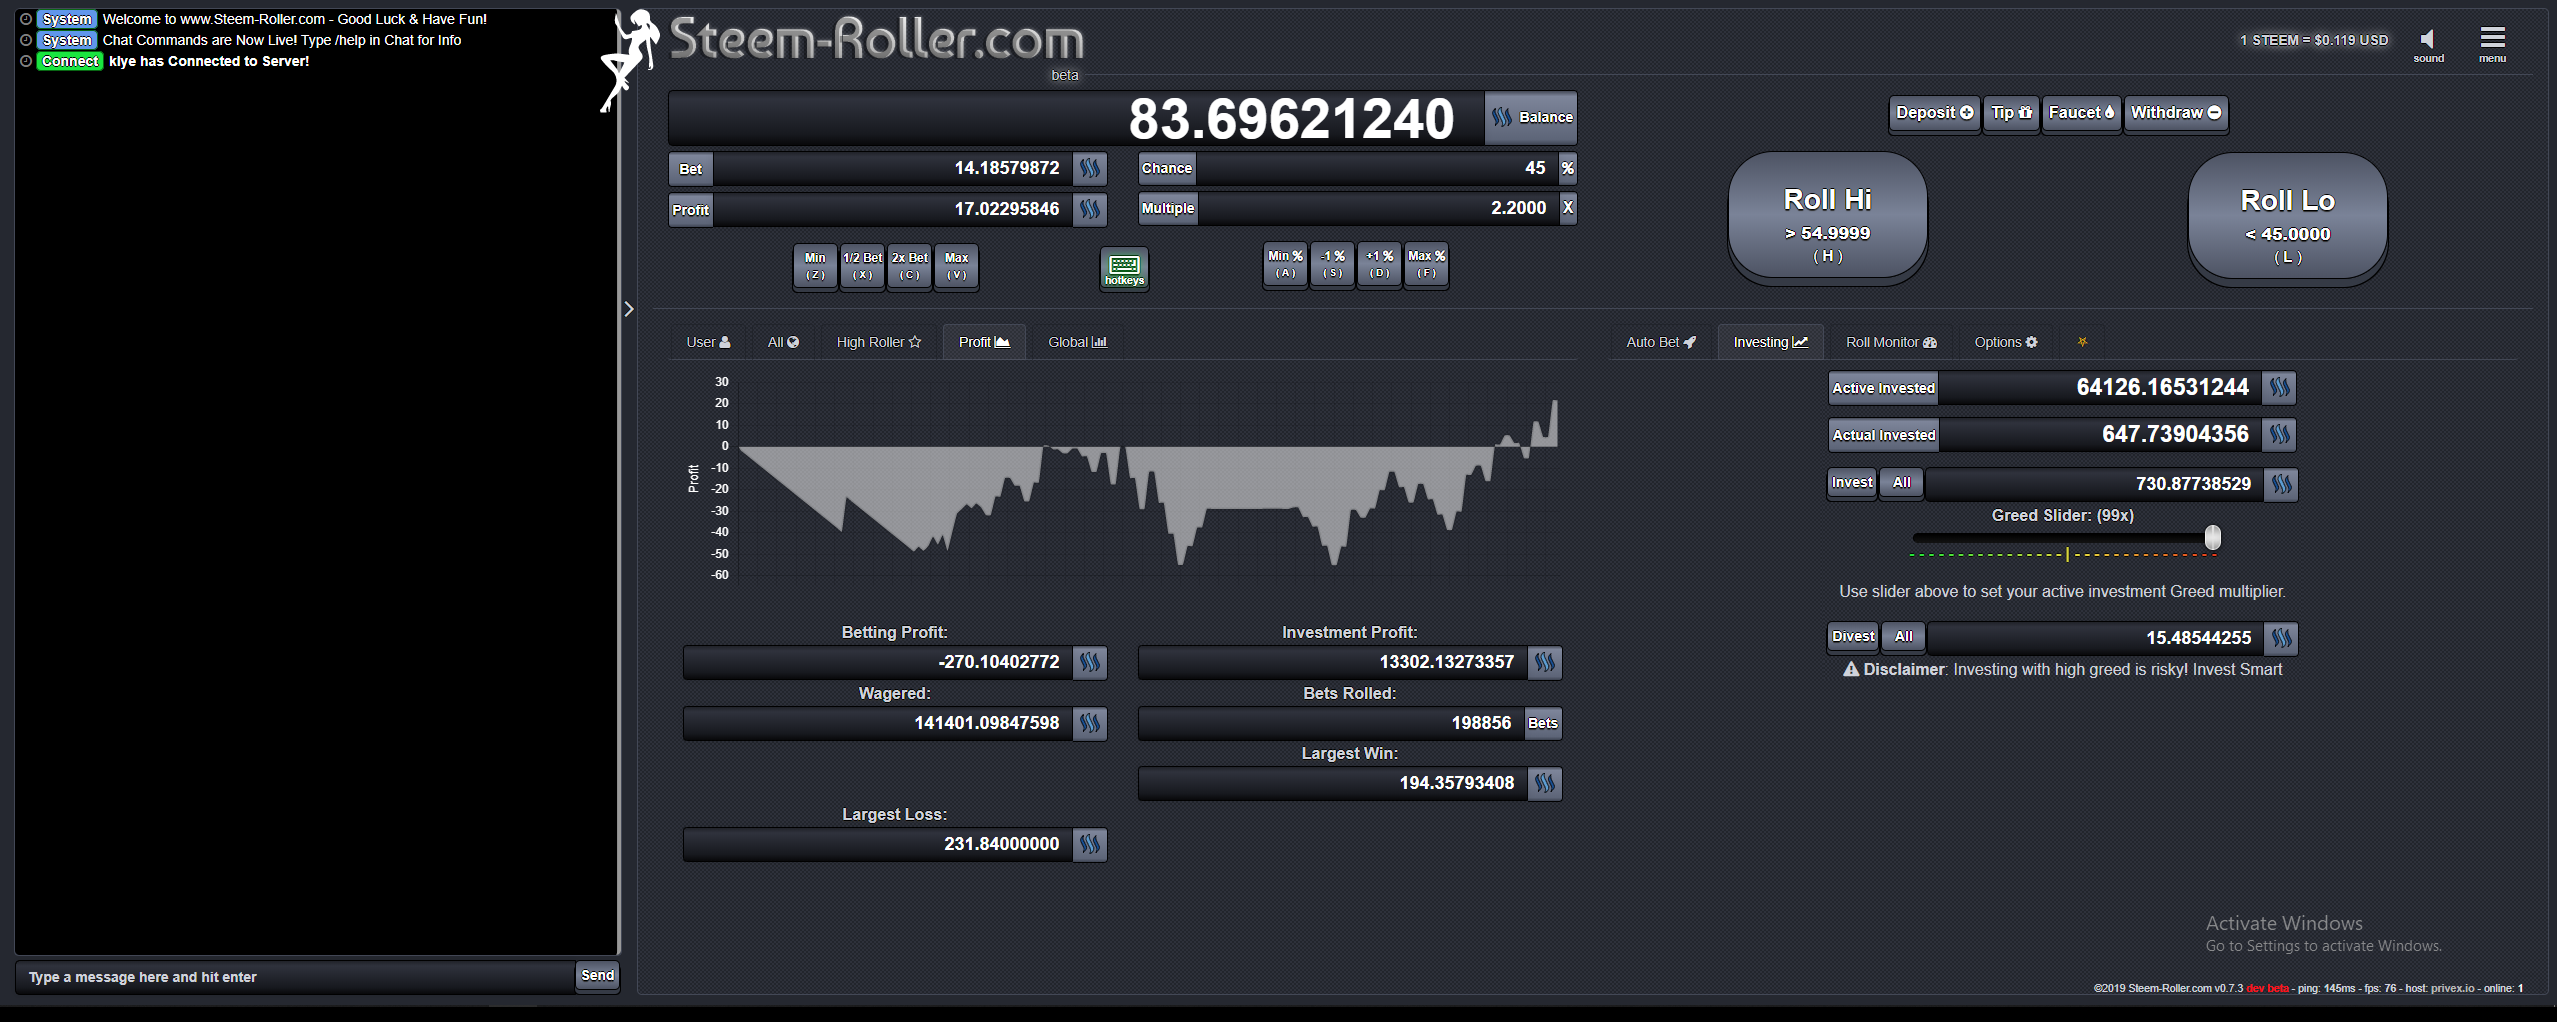Image resolution: width=2557 pixels, height=1022 pixels.
Task: Click the Chance value field
Action: (1377, 168)
